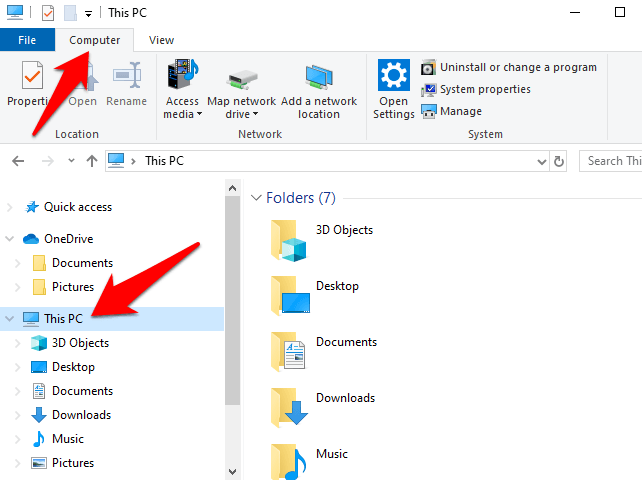Image resolution: width=642 pixels, height=485 pixels.
Task: Open System properties
Action: point(476,89)
